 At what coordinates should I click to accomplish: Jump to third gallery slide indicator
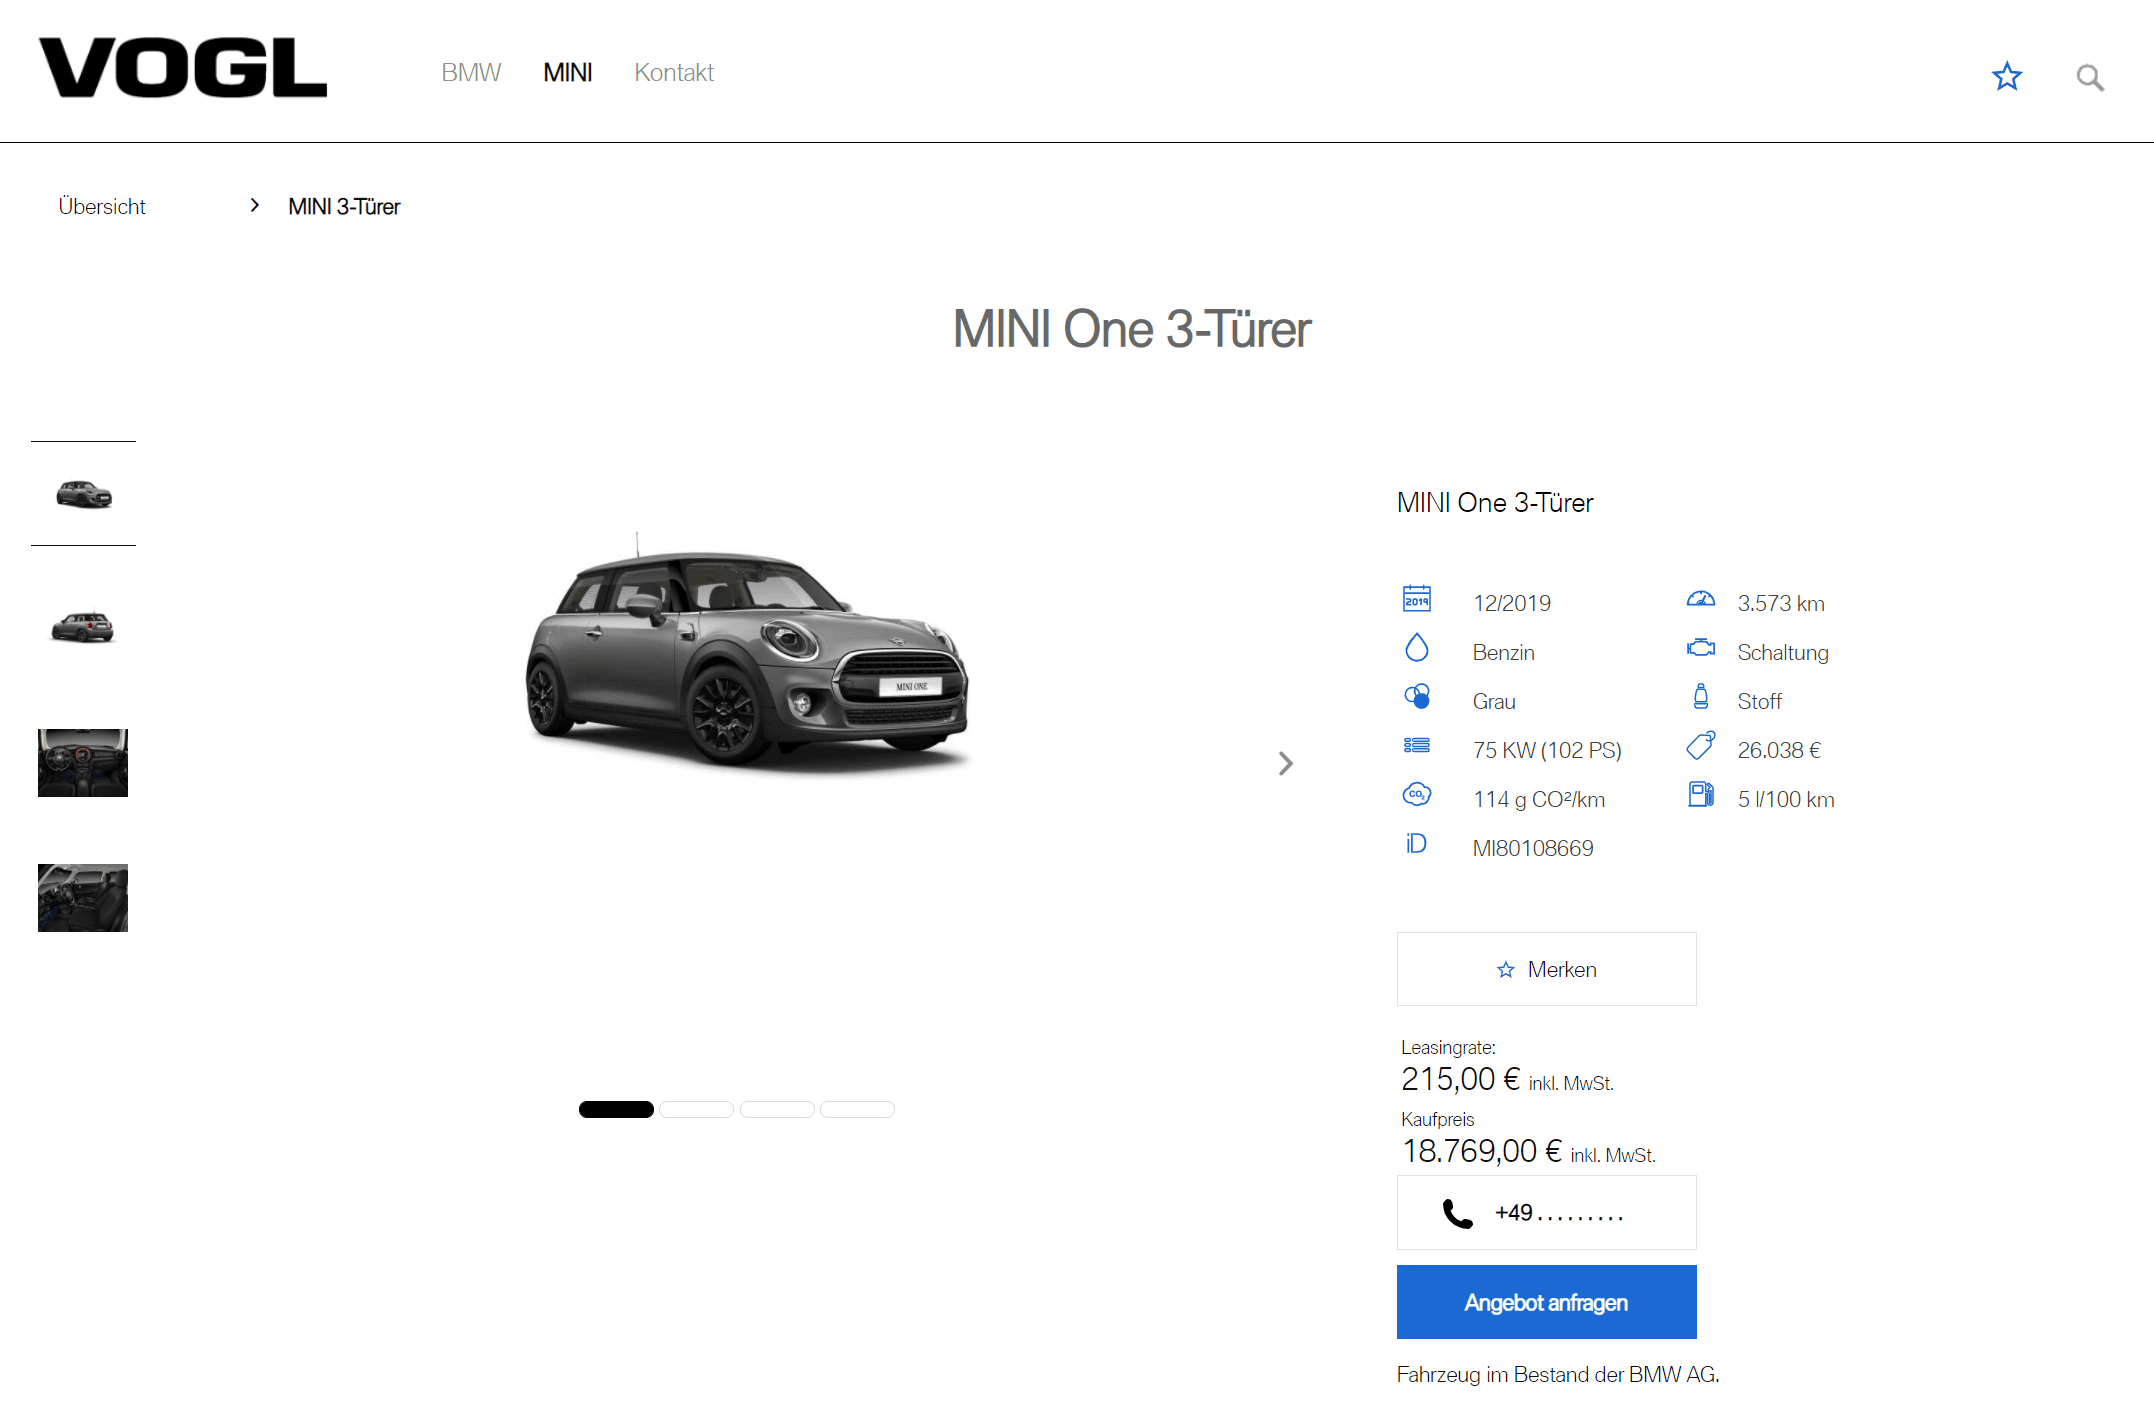tap(777, 1109)
